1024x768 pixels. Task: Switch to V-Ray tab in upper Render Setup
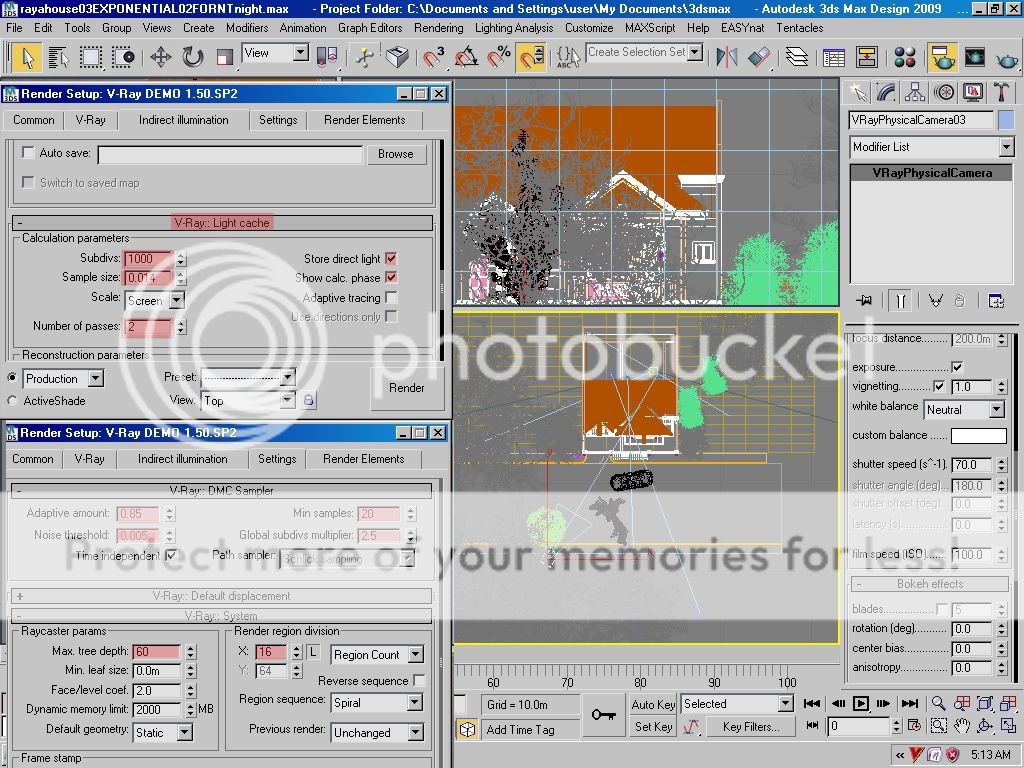click(x=90, y=120)
